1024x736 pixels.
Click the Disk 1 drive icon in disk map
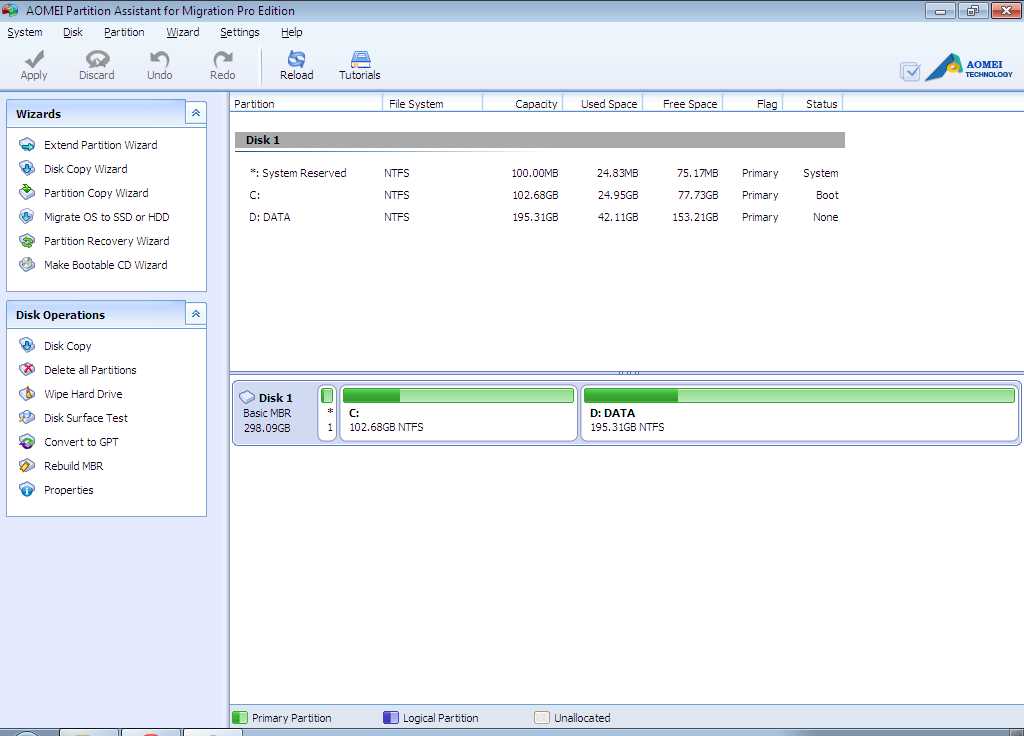point(247,397)
